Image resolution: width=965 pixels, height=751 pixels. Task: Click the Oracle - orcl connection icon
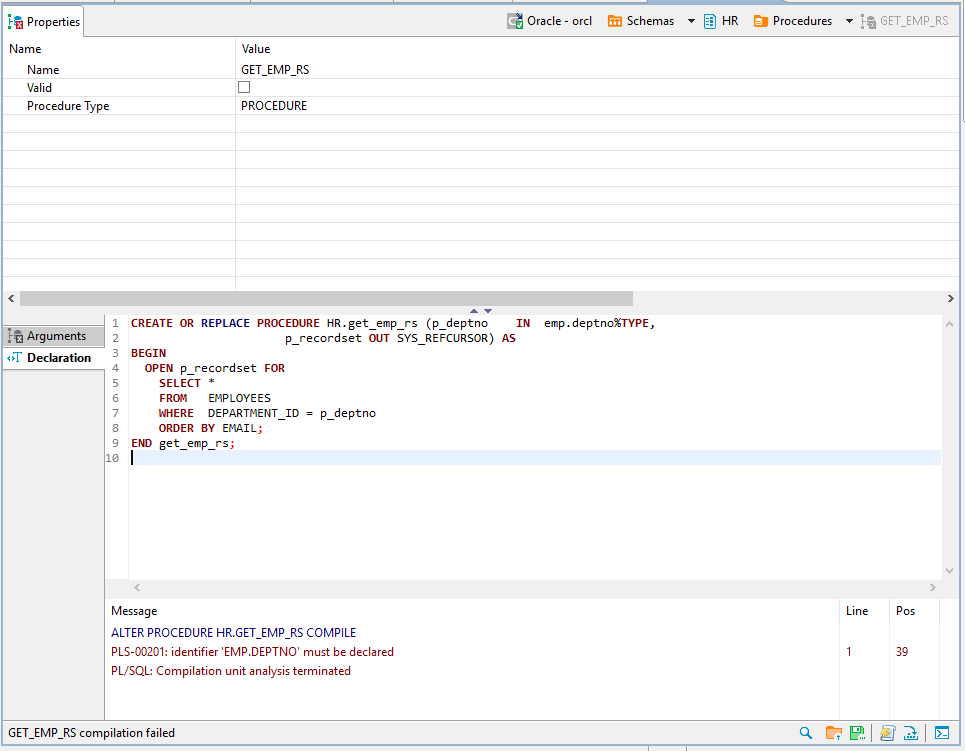[x=516, y=20]
